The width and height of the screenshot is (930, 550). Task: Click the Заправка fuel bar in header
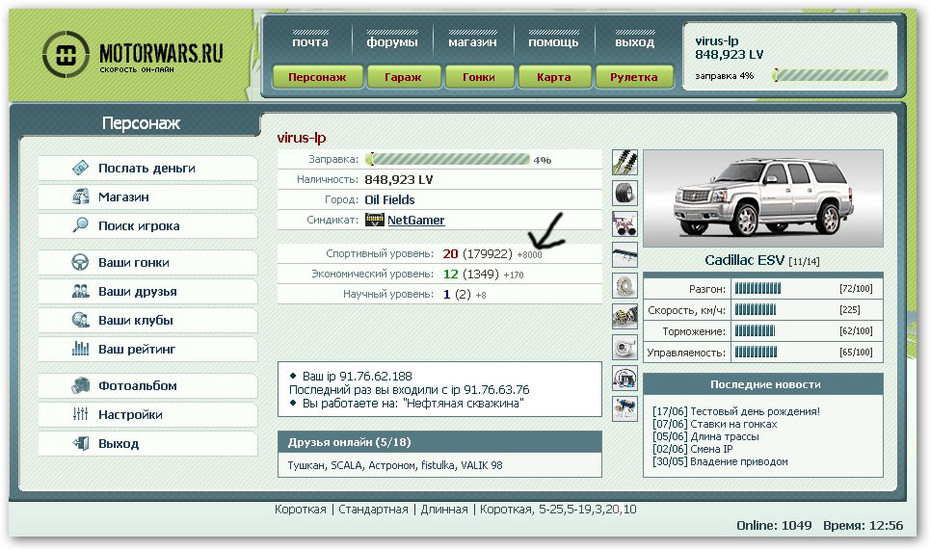click(830, 75)
